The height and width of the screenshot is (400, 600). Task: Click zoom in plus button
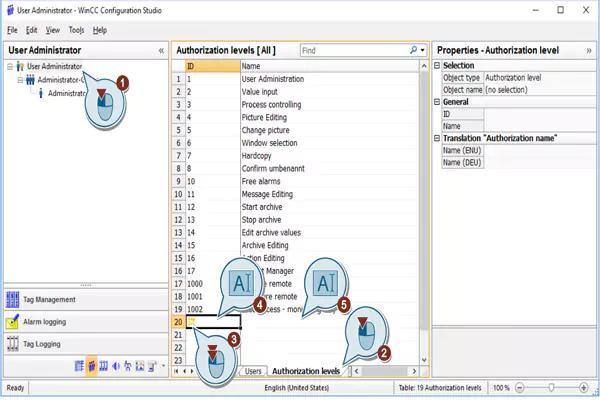coord(584,388)
